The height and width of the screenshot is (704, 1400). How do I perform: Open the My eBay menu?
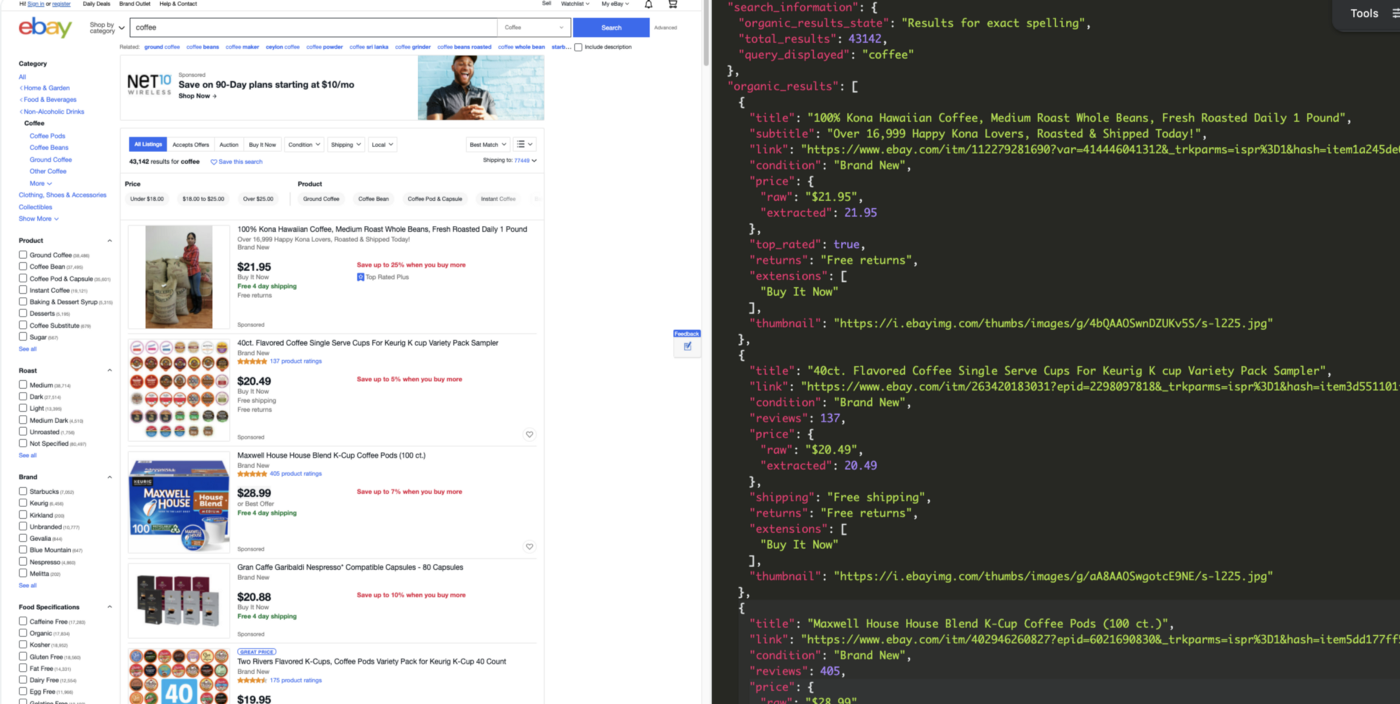point(615,4)
